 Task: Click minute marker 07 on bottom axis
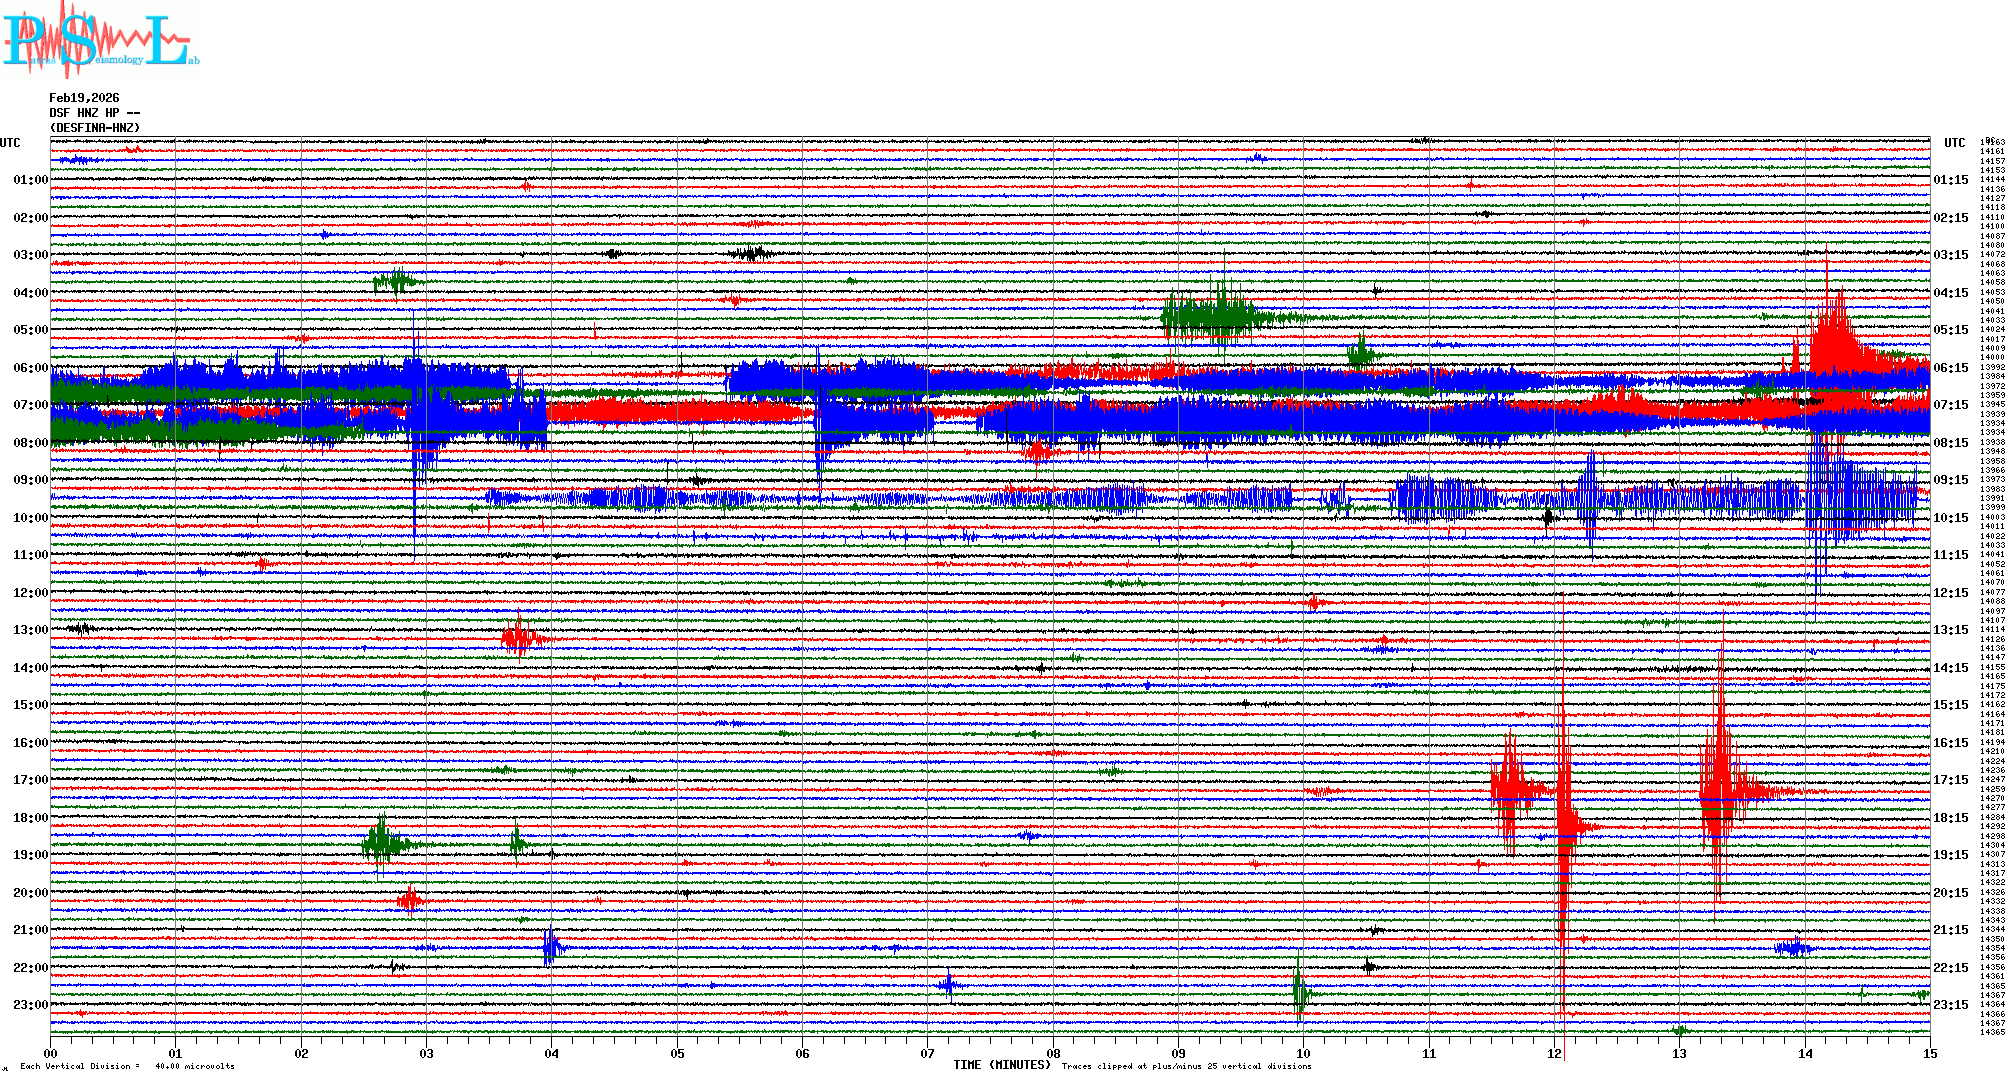coord(928,1053)
